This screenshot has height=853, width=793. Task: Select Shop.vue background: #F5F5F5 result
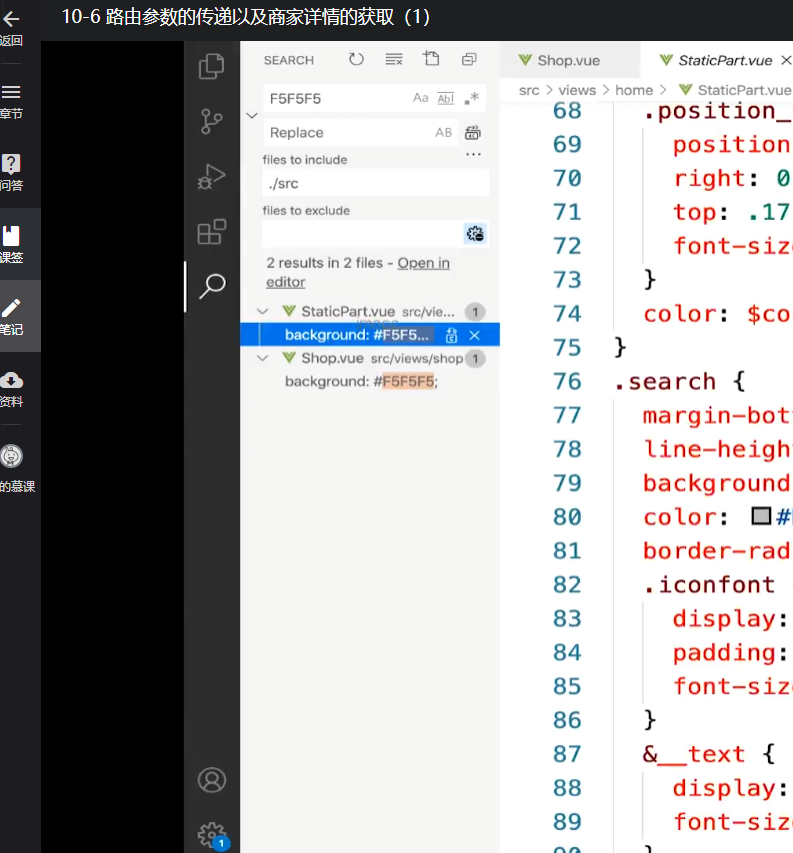pyautogui.click(x=361, y=381)
